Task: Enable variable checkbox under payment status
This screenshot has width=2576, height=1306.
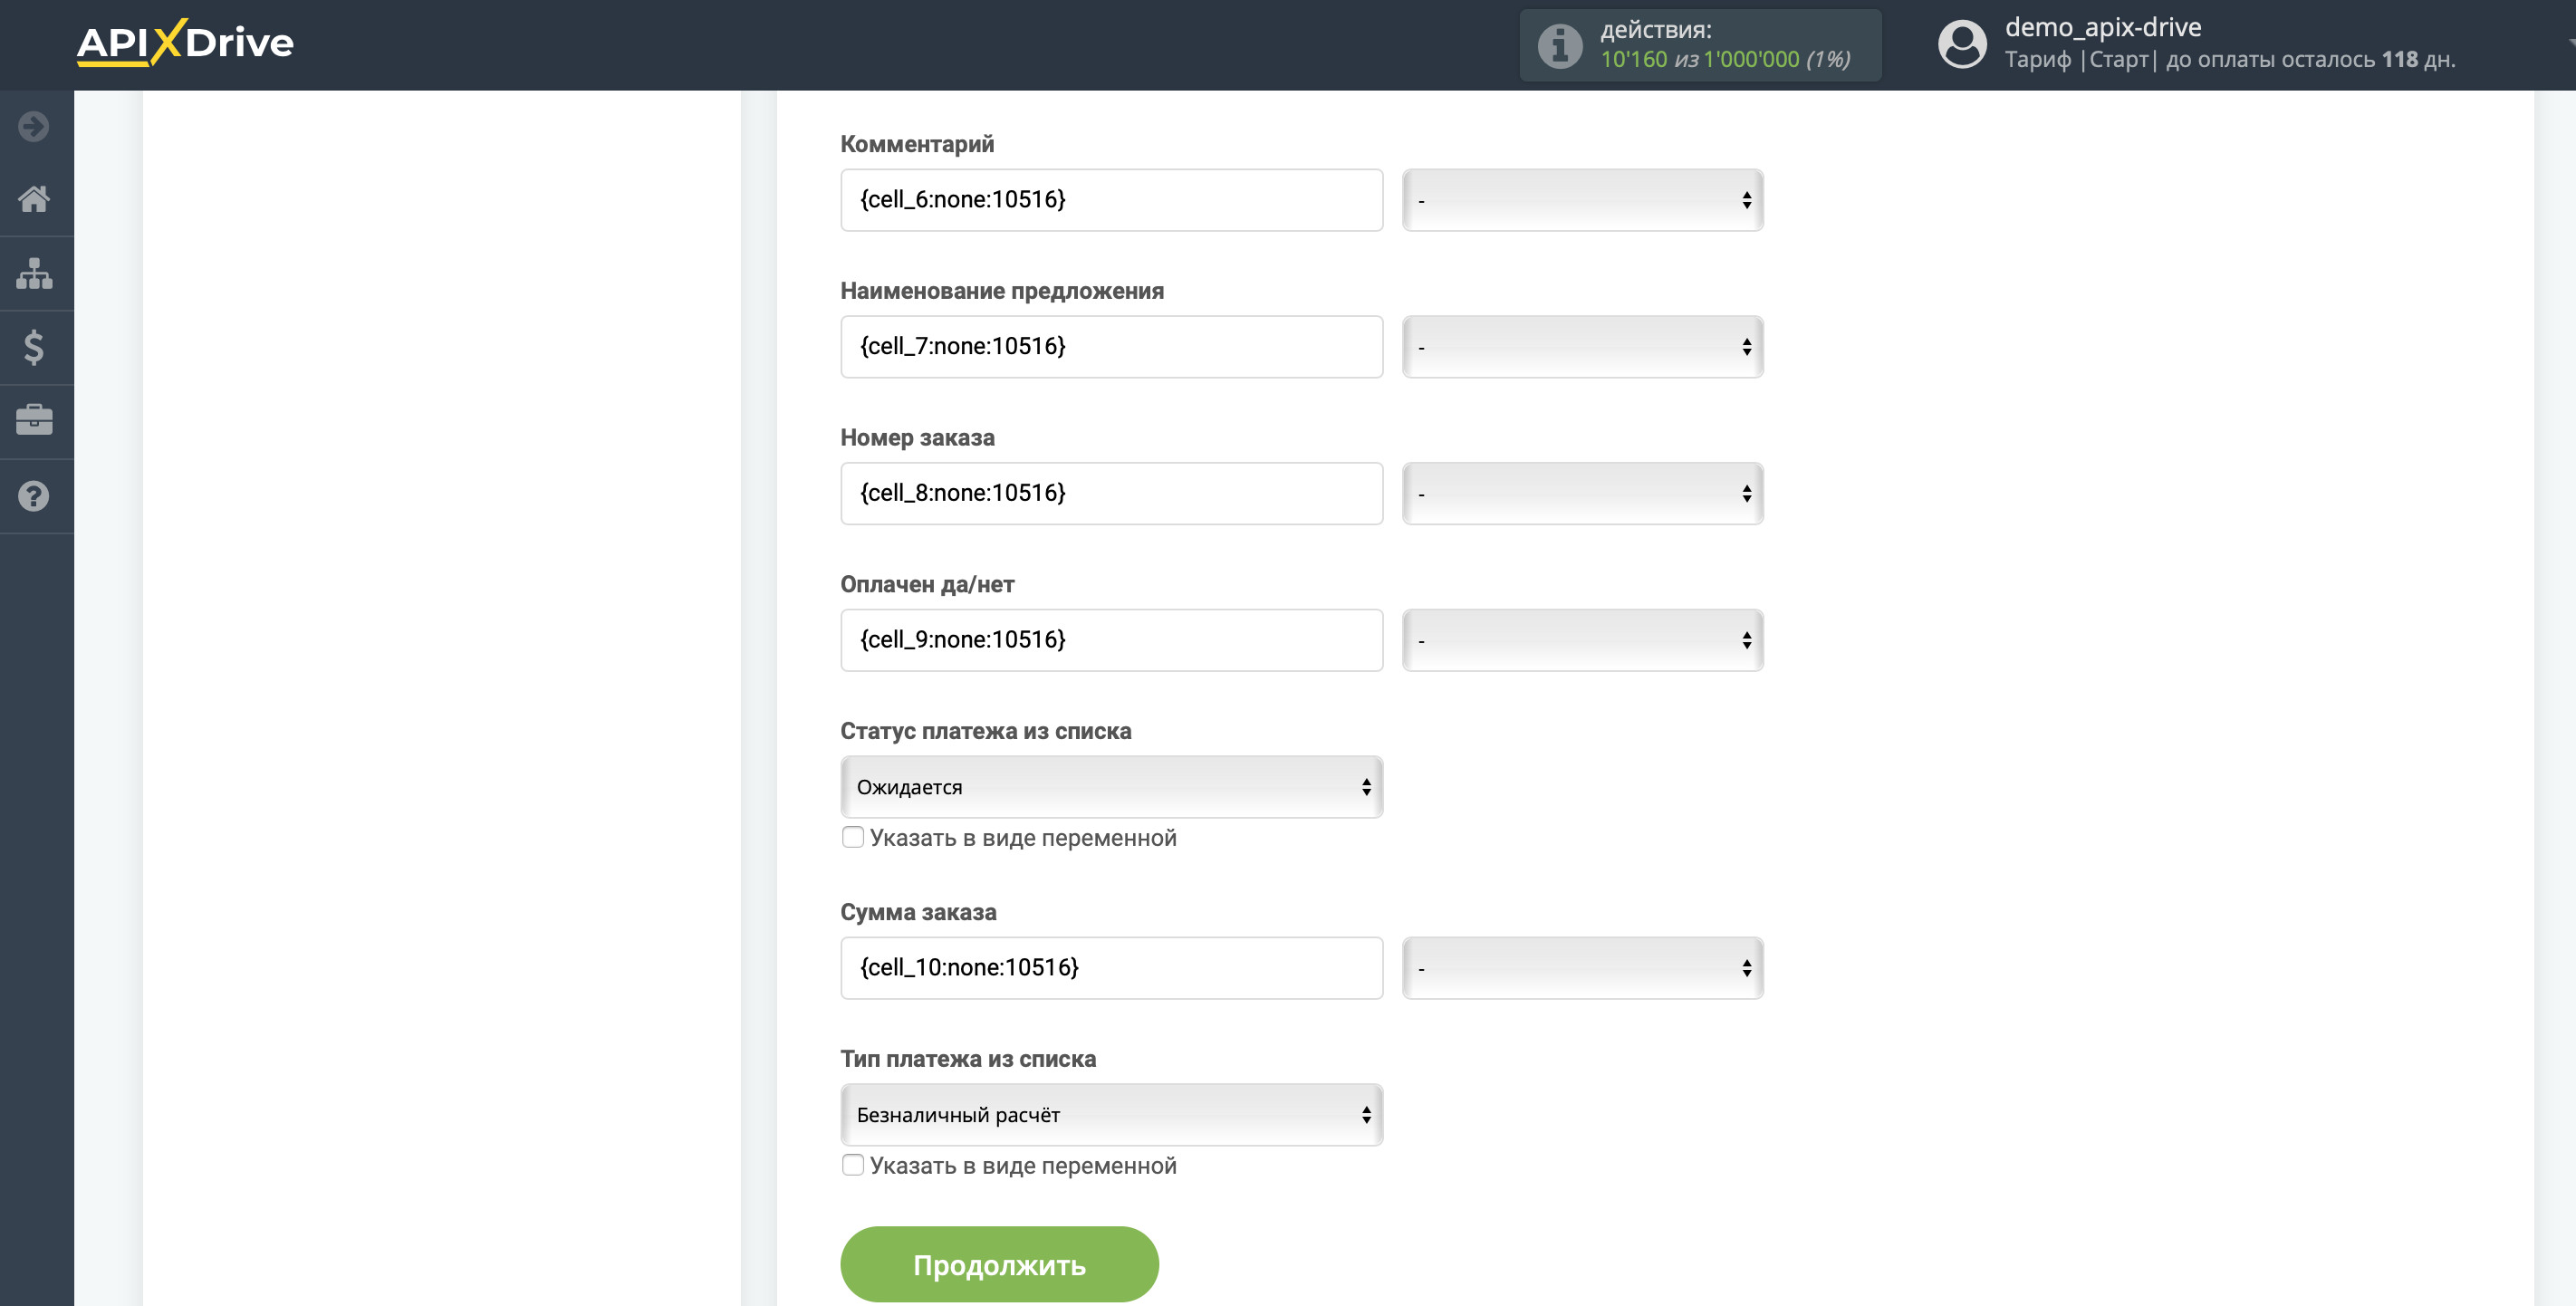Action: click(x=853, y=837)
